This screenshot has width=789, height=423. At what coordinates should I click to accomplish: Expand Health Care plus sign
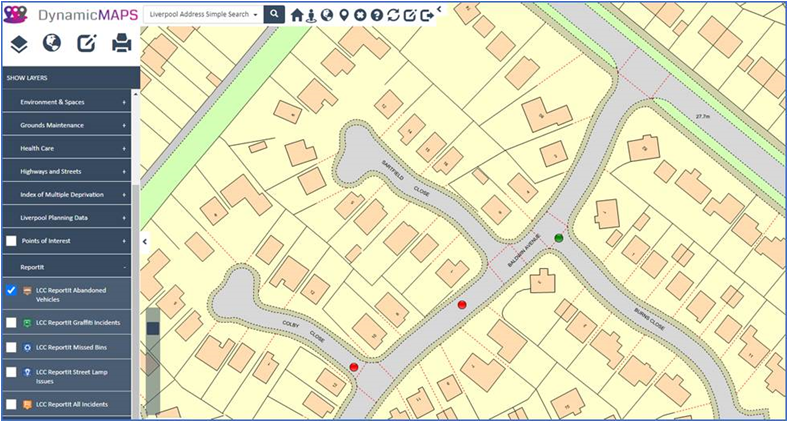coord(124,148)
